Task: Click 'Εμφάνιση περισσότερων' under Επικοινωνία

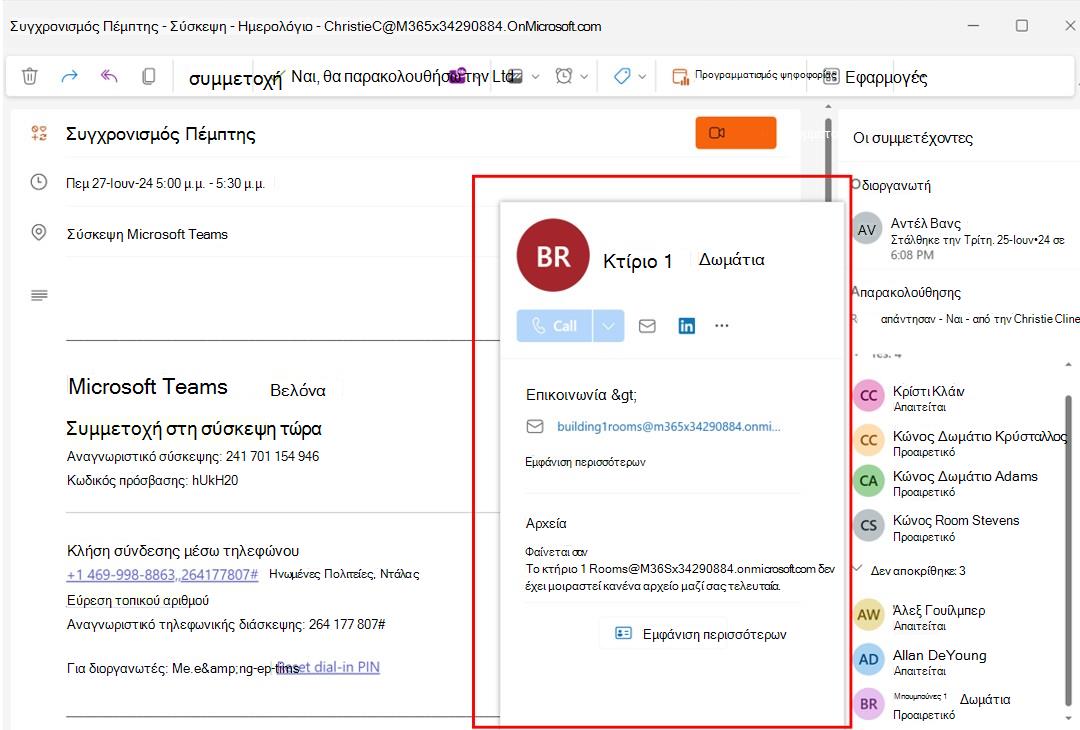Action: 585,462
